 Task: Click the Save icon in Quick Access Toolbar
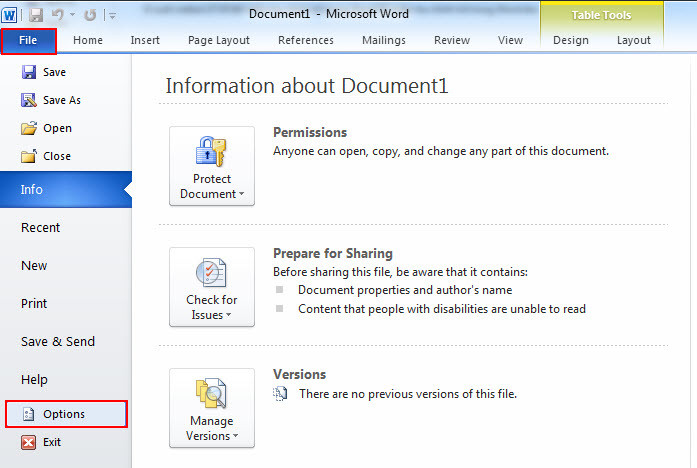(x=36, y=15)
